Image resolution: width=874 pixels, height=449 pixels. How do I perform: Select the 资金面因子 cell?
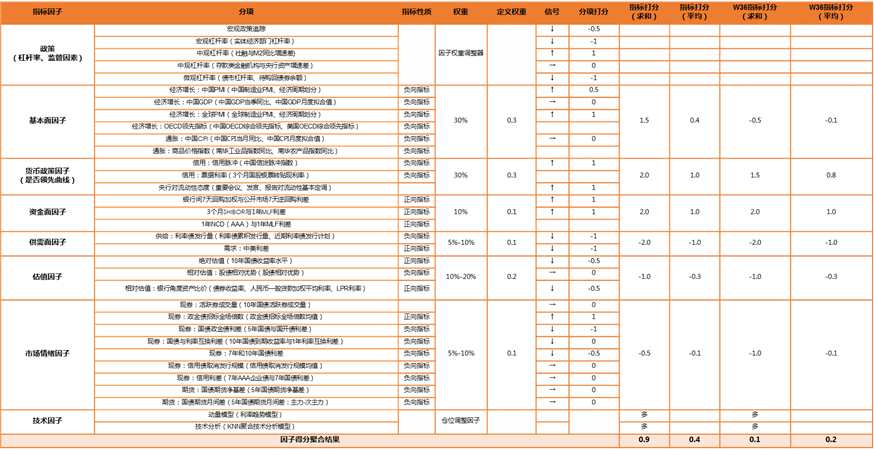tap(47, 212)
